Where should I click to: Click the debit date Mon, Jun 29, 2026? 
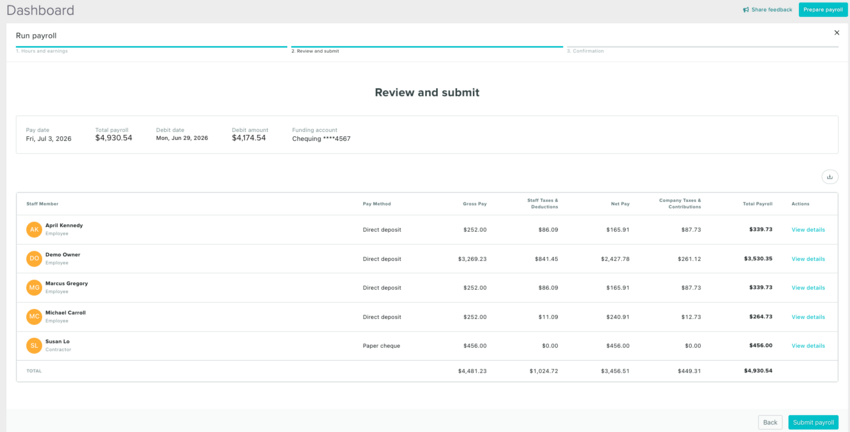[x=182, y=138]
